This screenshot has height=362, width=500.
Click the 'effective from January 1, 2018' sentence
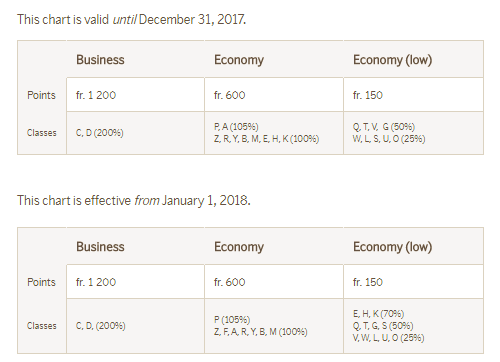pos(134,200)
